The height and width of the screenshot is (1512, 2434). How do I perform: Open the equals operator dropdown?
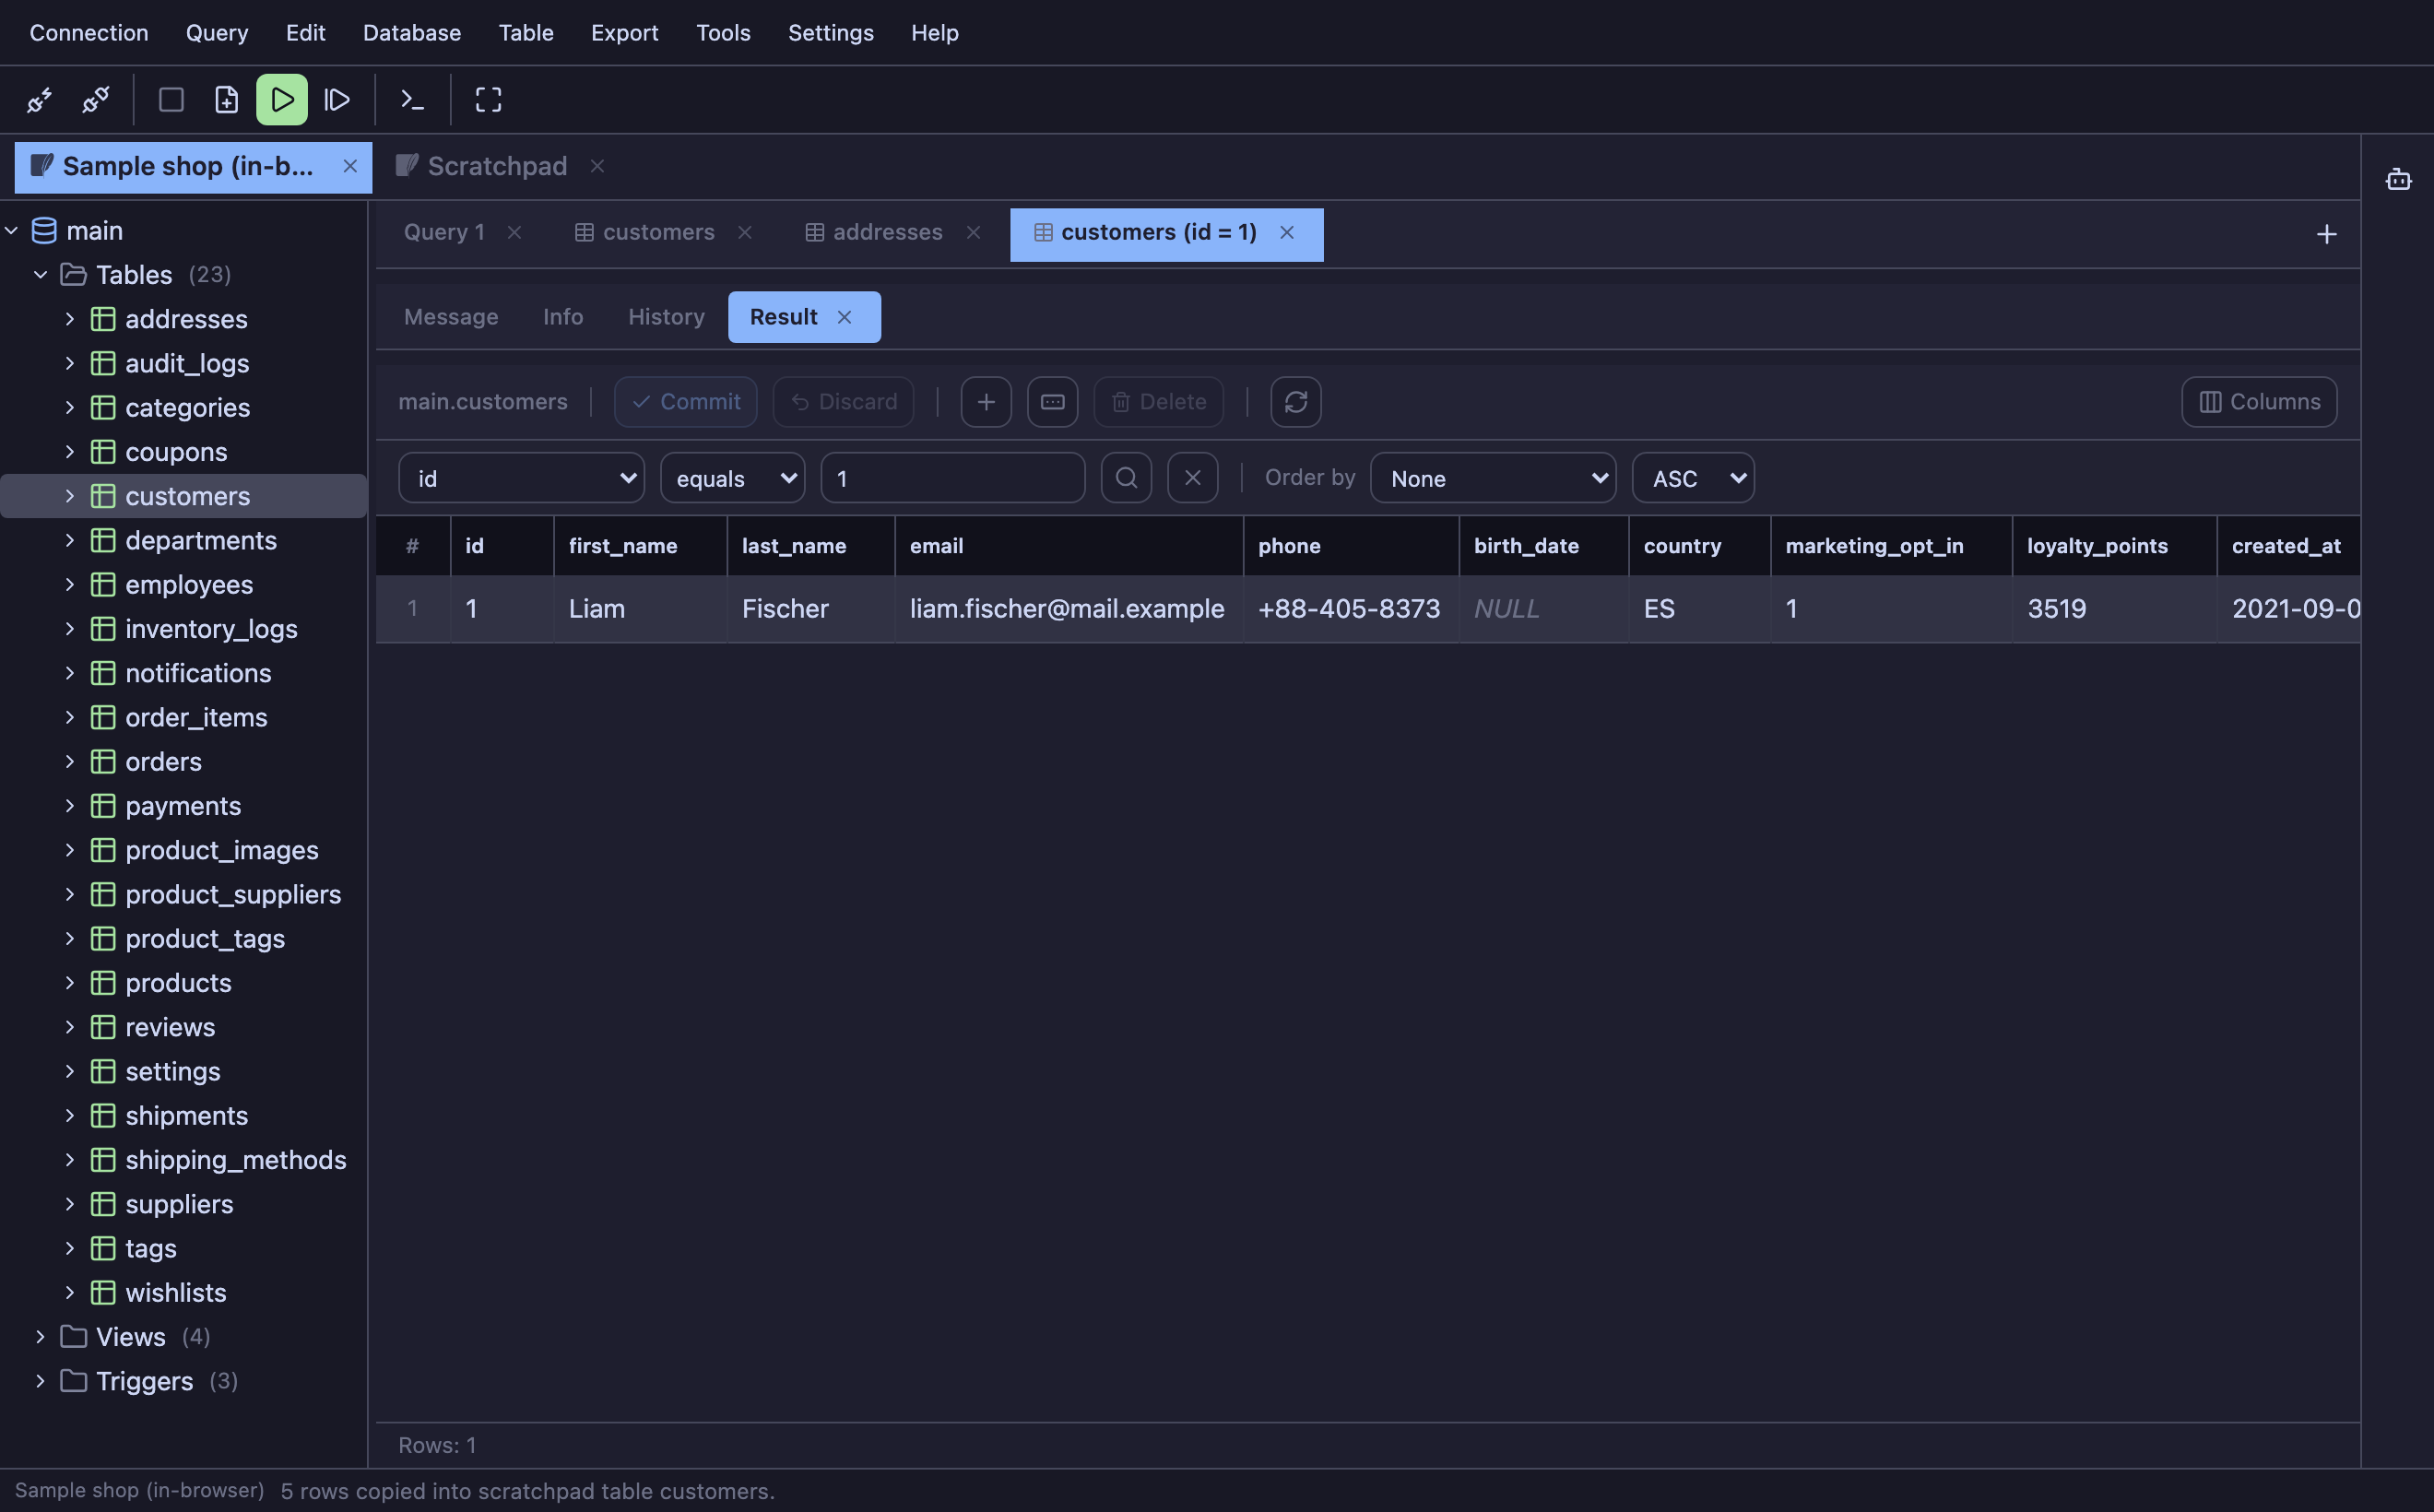733,478
